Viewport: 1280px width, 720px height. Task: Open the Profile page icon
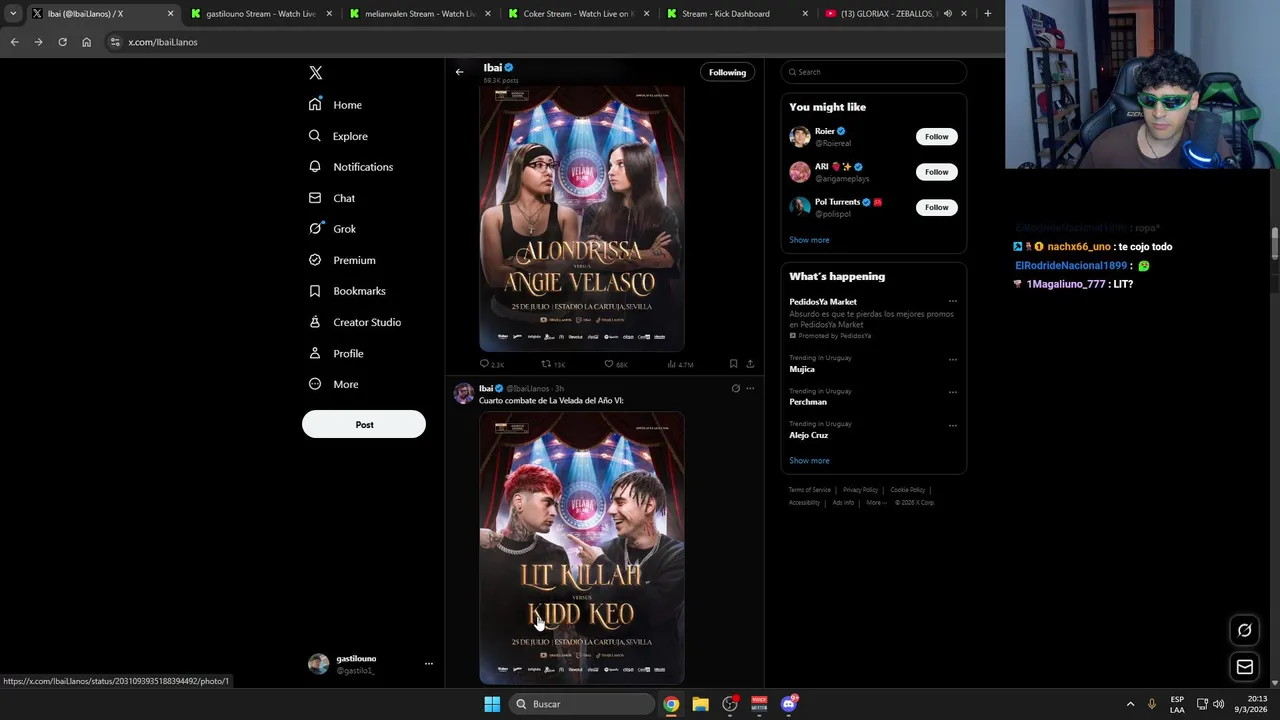tap(315, 353)
